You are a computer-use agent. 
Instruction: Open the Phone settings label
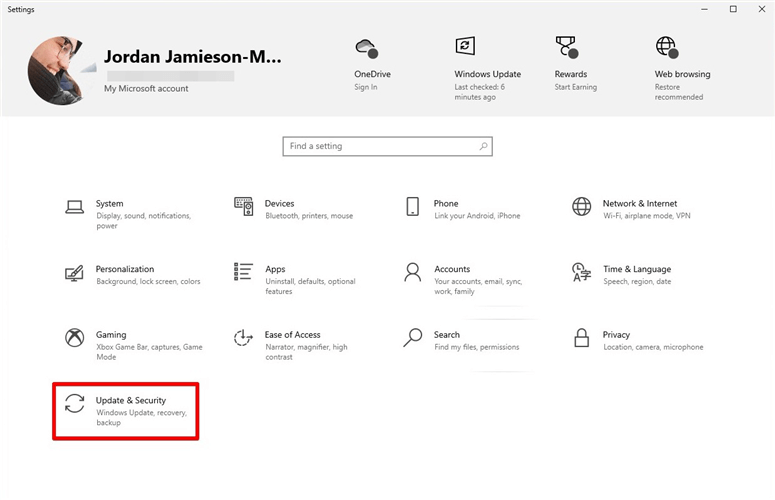(x=446, y=204)
